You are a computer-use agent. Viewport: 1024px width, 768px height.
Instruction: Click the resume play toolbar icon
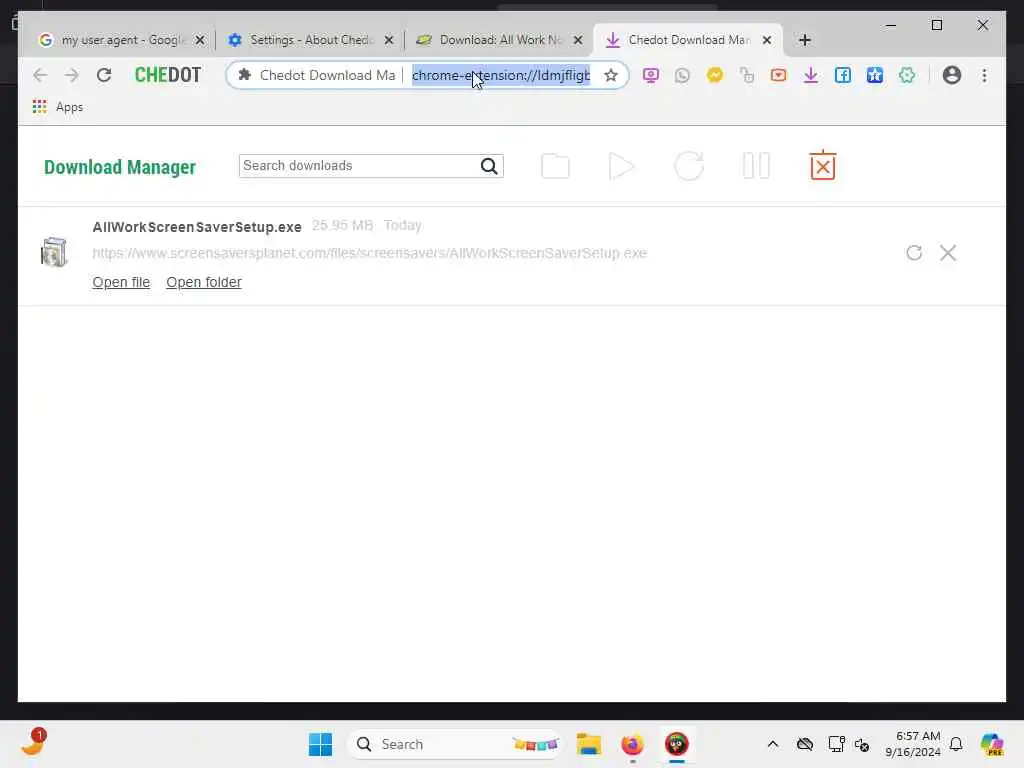click(x=620, y=166)
